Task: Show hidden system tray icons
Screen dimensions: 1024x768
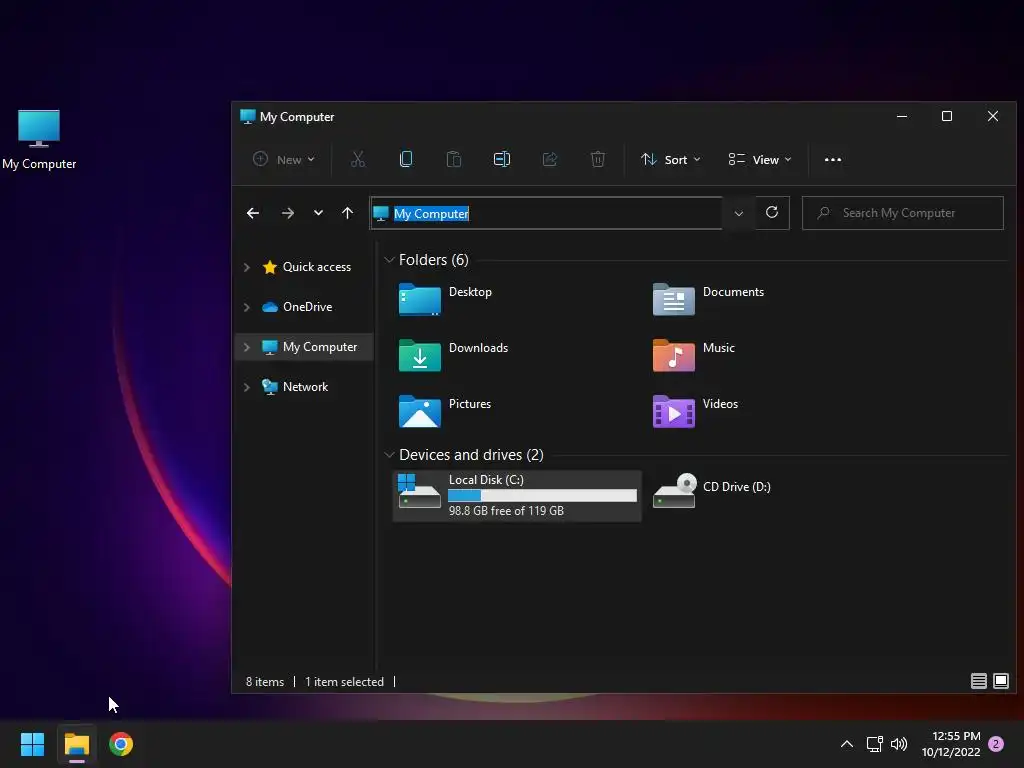Action: 846,744
